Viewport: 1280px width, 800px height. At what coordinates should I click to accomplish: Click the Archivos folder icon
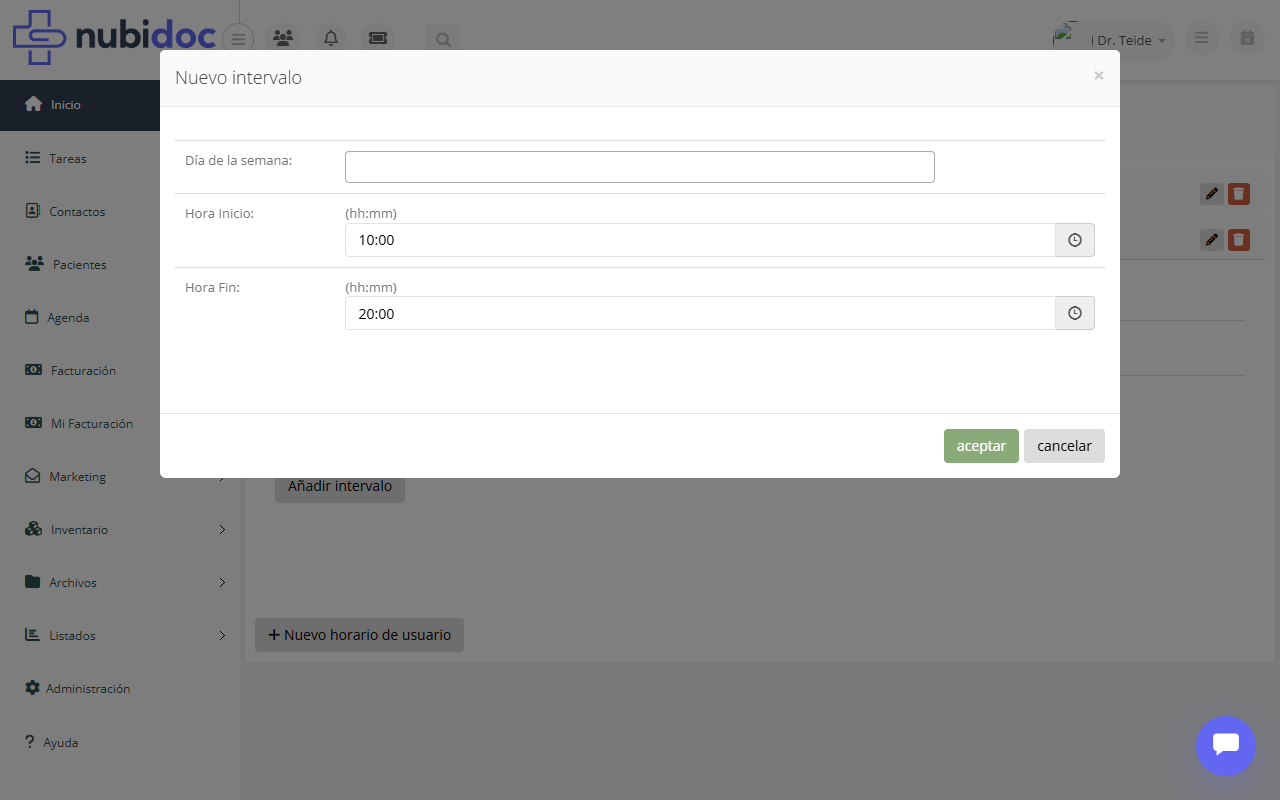point(32,582)
